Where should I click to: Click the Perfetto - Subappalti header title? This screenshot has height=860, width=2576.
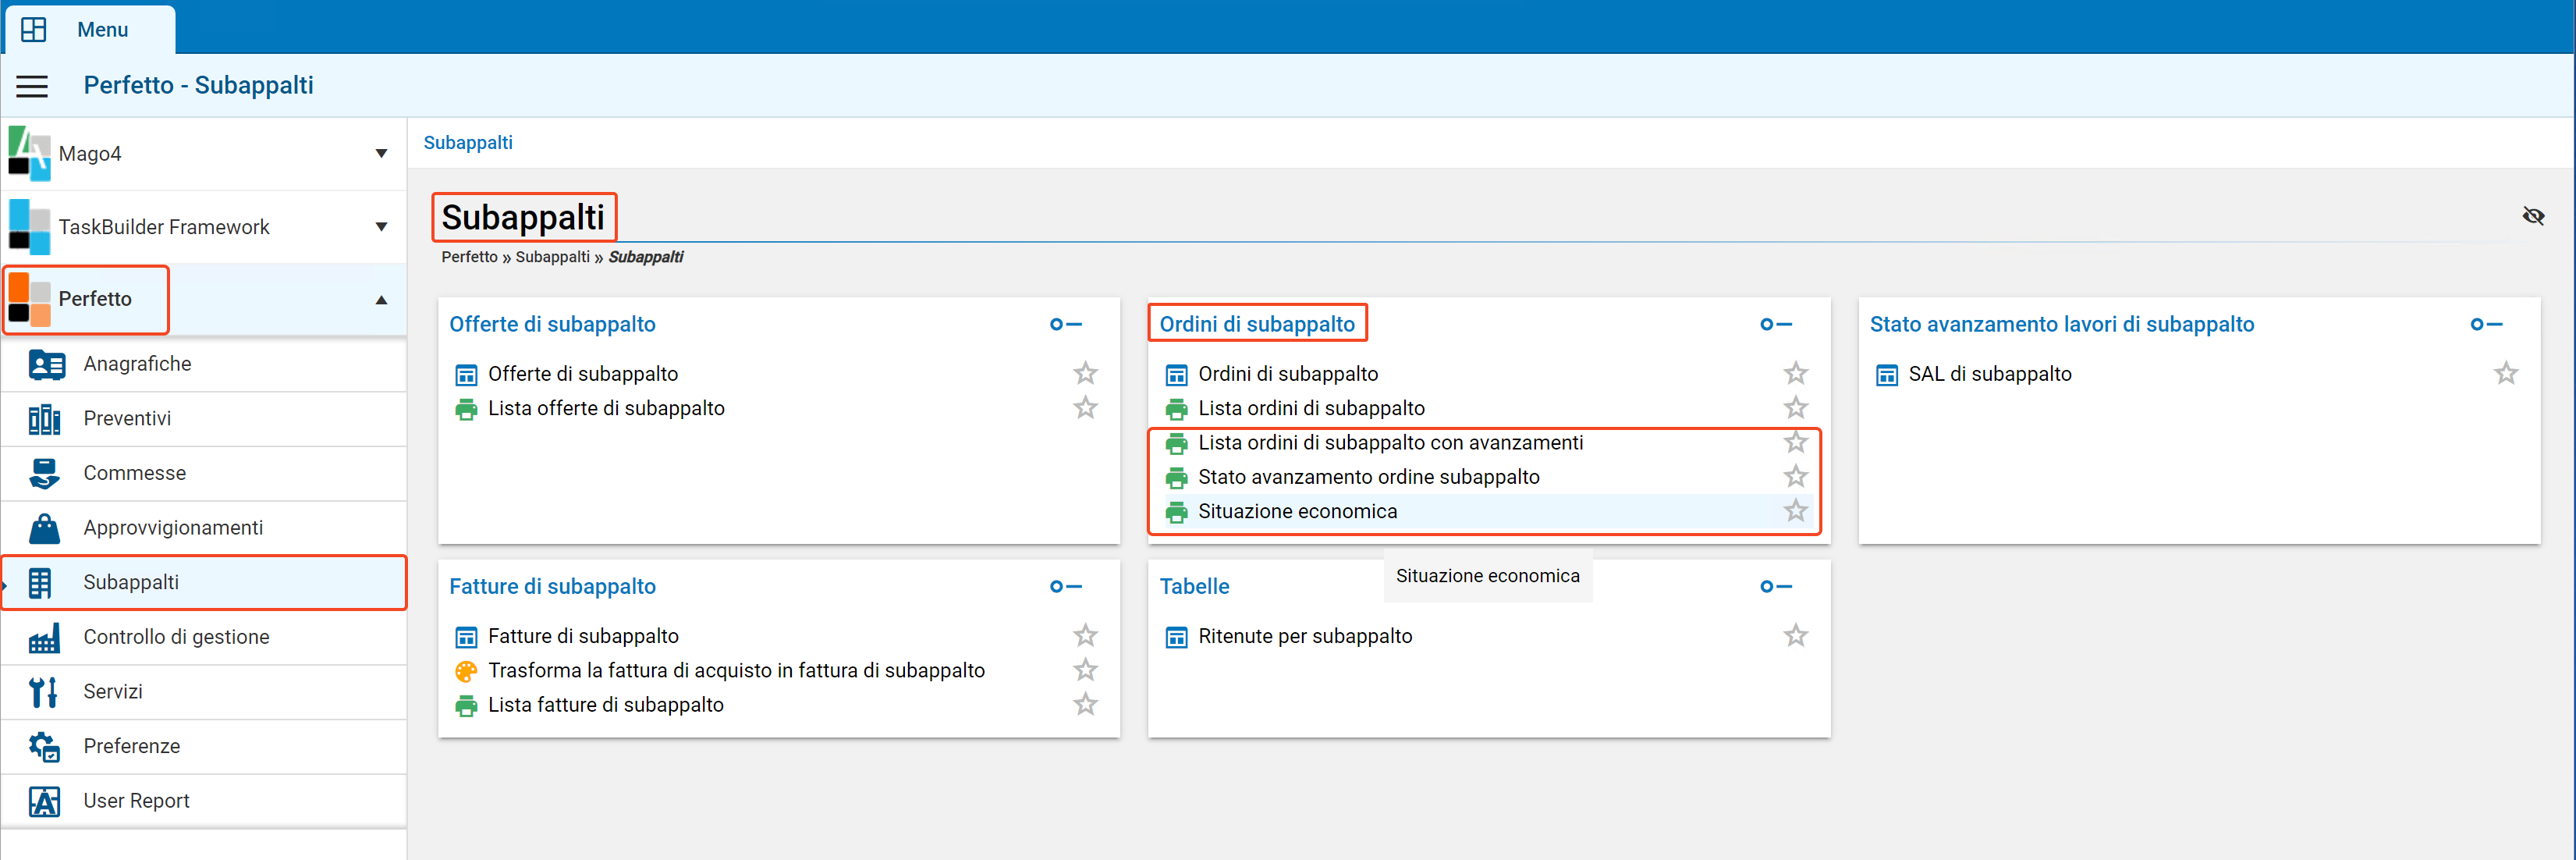click(x=198, y=85)
